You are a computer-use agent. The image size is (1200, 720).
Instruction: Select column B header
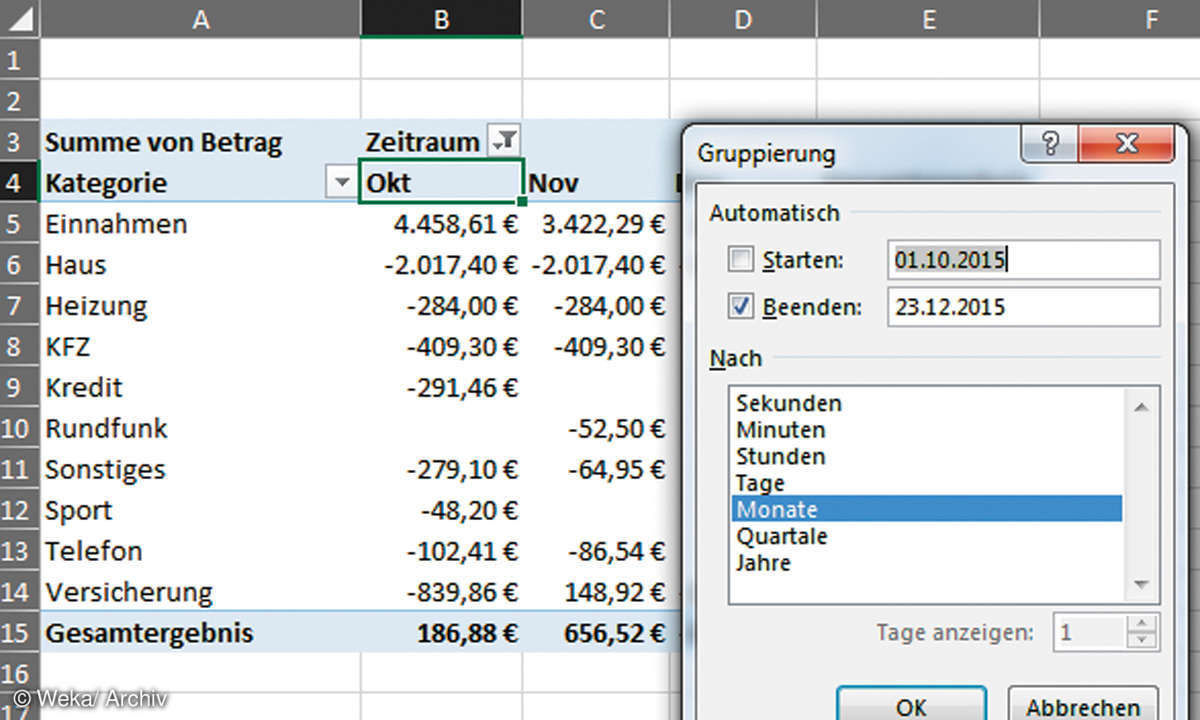click(441, 18)
